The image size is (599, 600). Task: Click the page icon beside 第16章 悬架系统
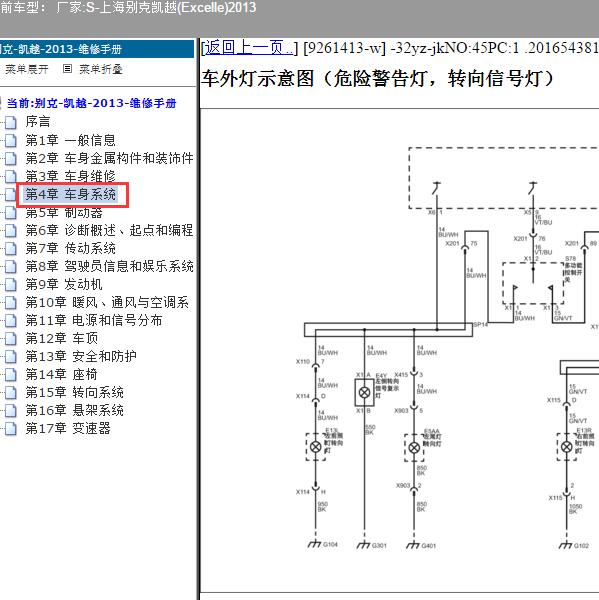[x=11, y=410]
